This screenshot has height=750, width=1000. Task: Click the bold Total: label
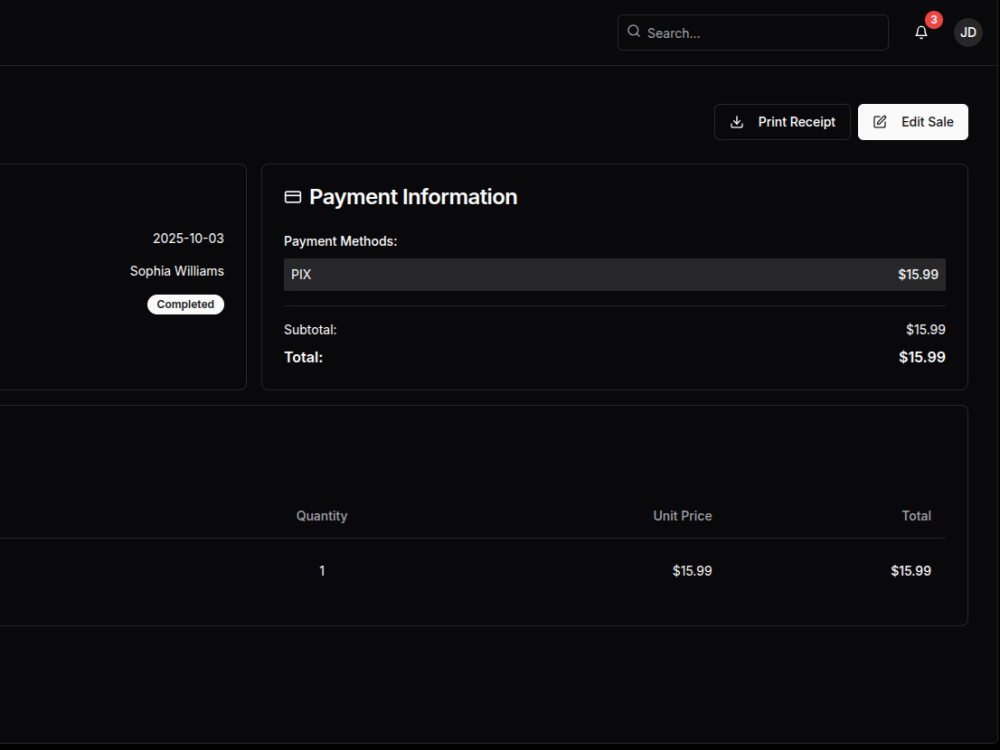click(304, 357)
